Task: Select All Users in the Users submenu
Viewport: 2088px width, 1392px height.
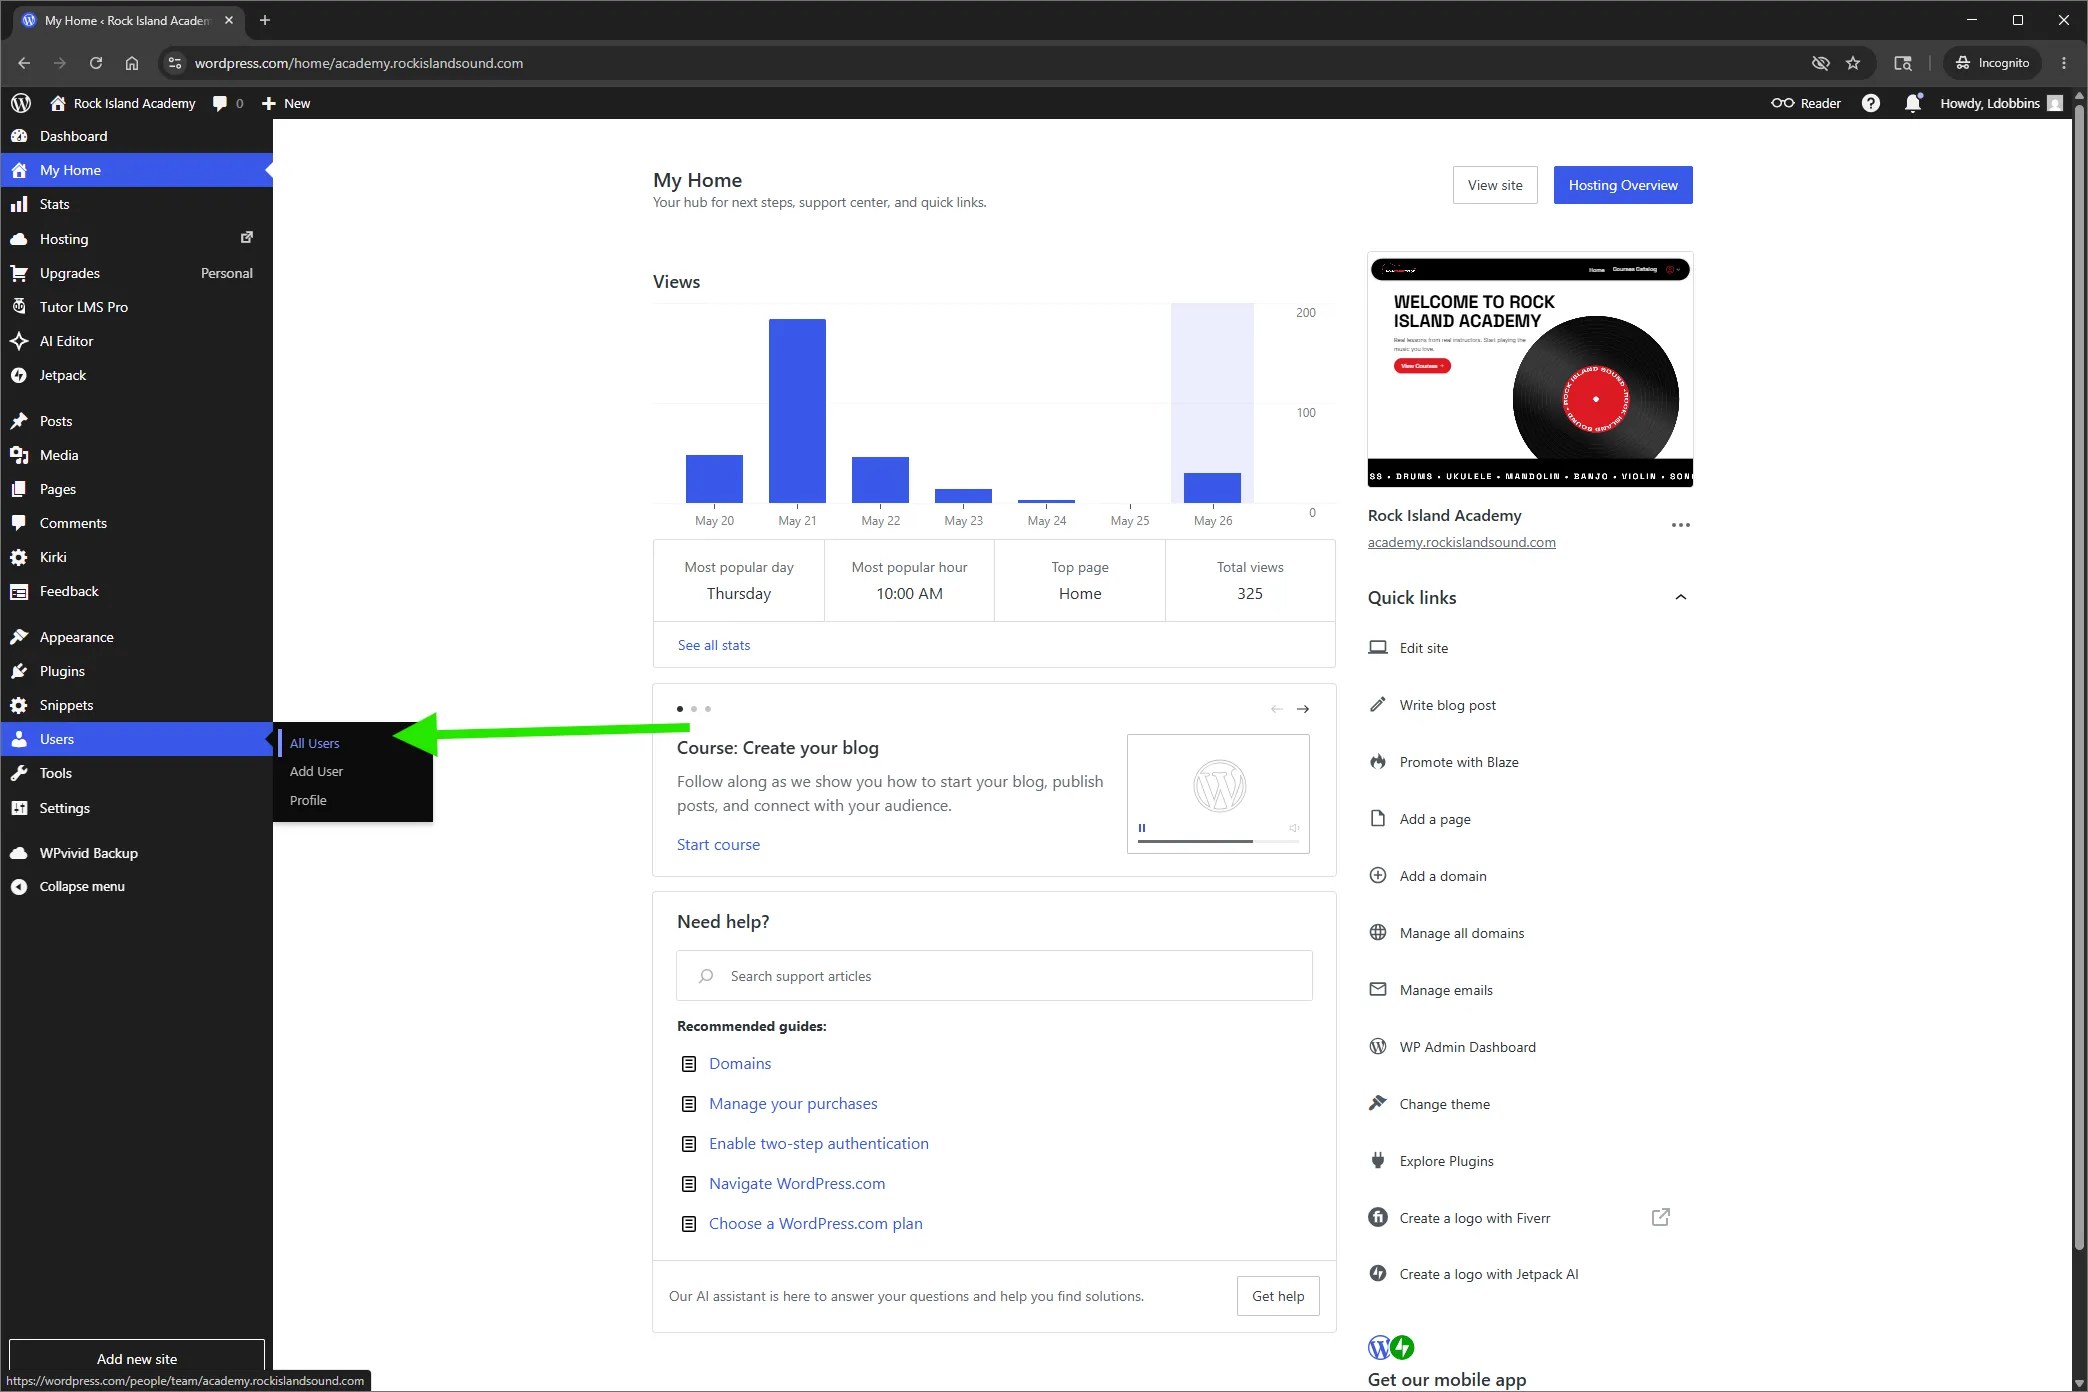Action: 315,743
